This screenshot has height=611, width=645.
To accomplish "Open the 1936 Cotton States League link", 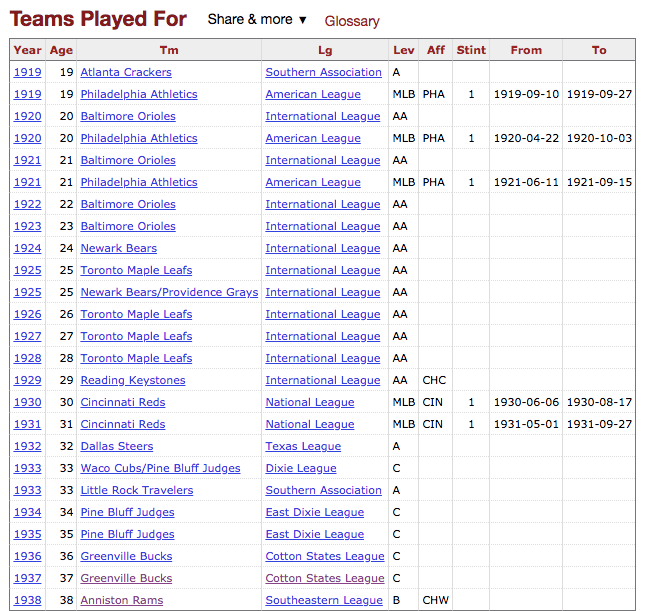I will pos(325,556).
